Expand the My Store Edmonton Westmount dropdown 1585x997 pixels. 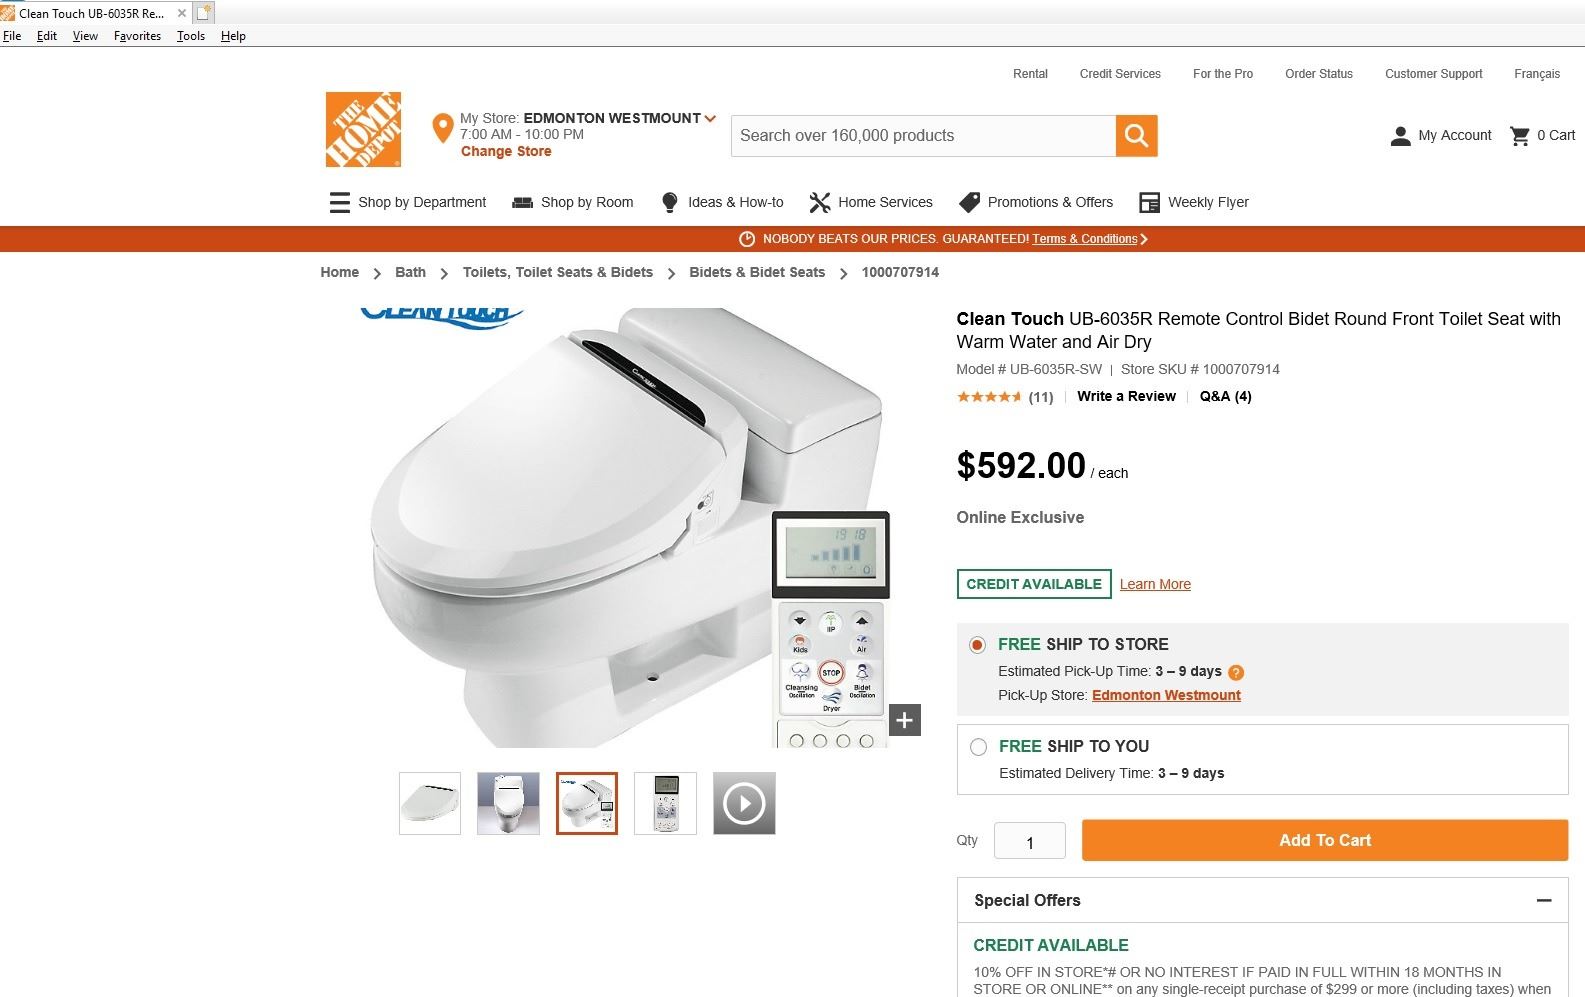pos(710,118)
